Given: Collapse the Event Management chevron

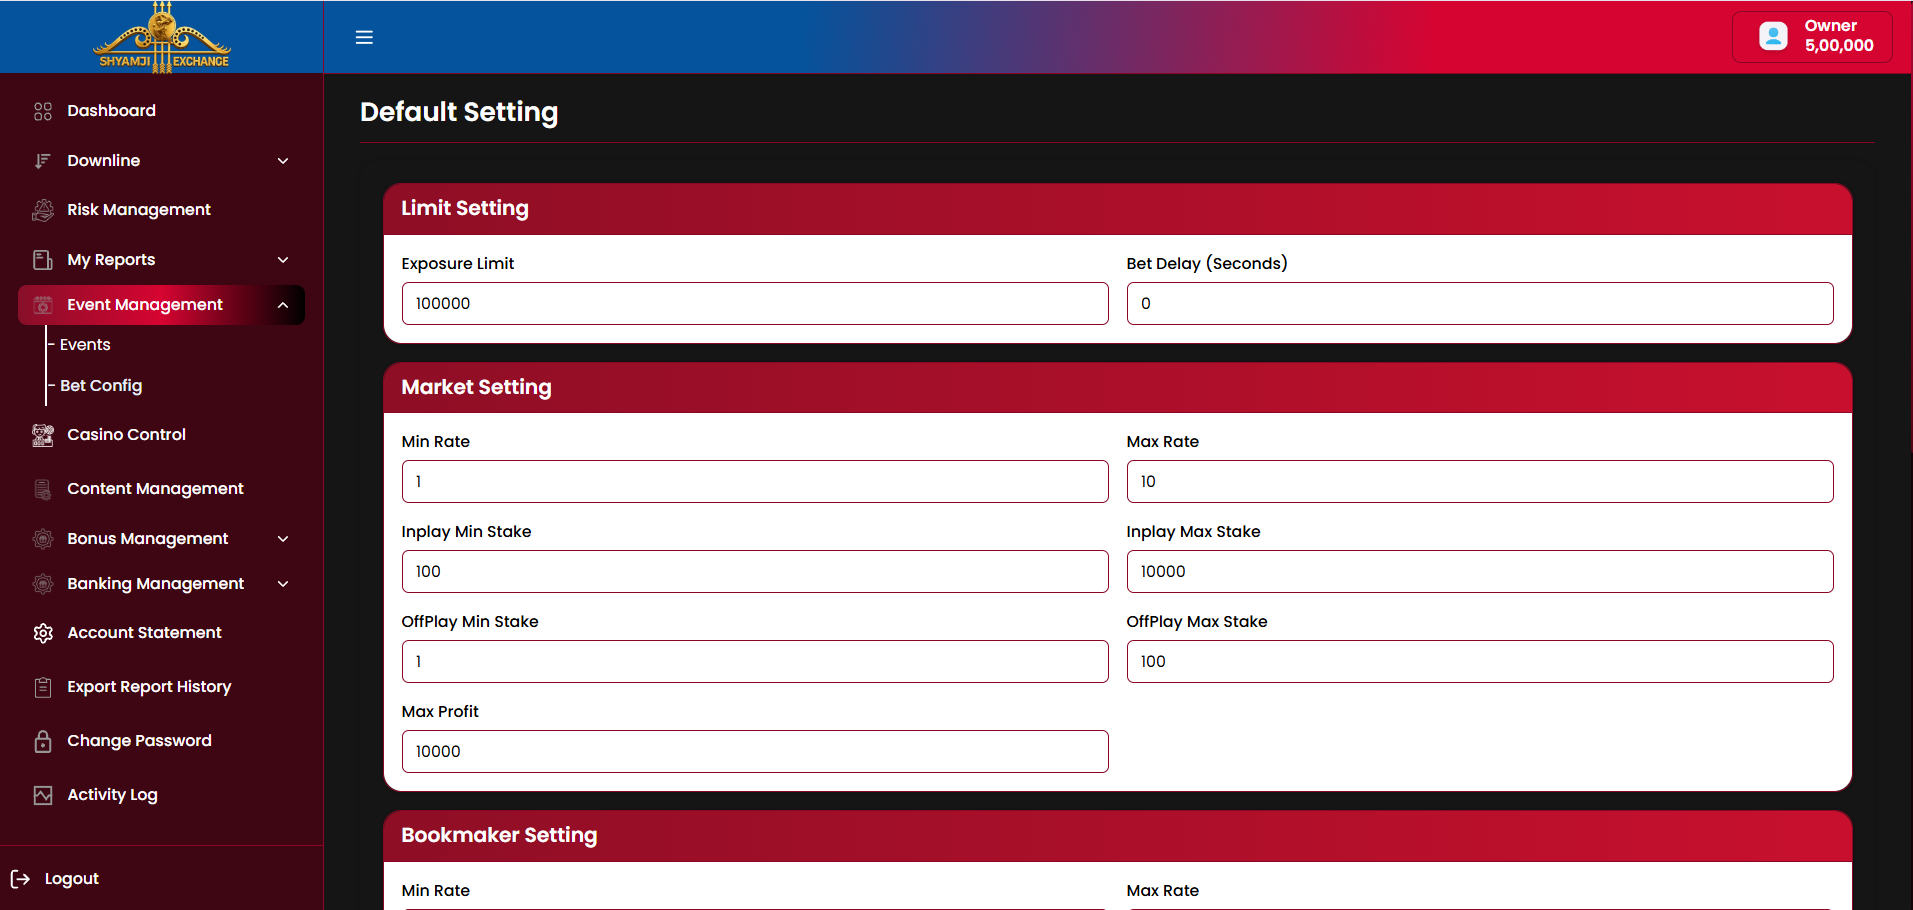Looking at the screenshot, I should coord(283,305).
